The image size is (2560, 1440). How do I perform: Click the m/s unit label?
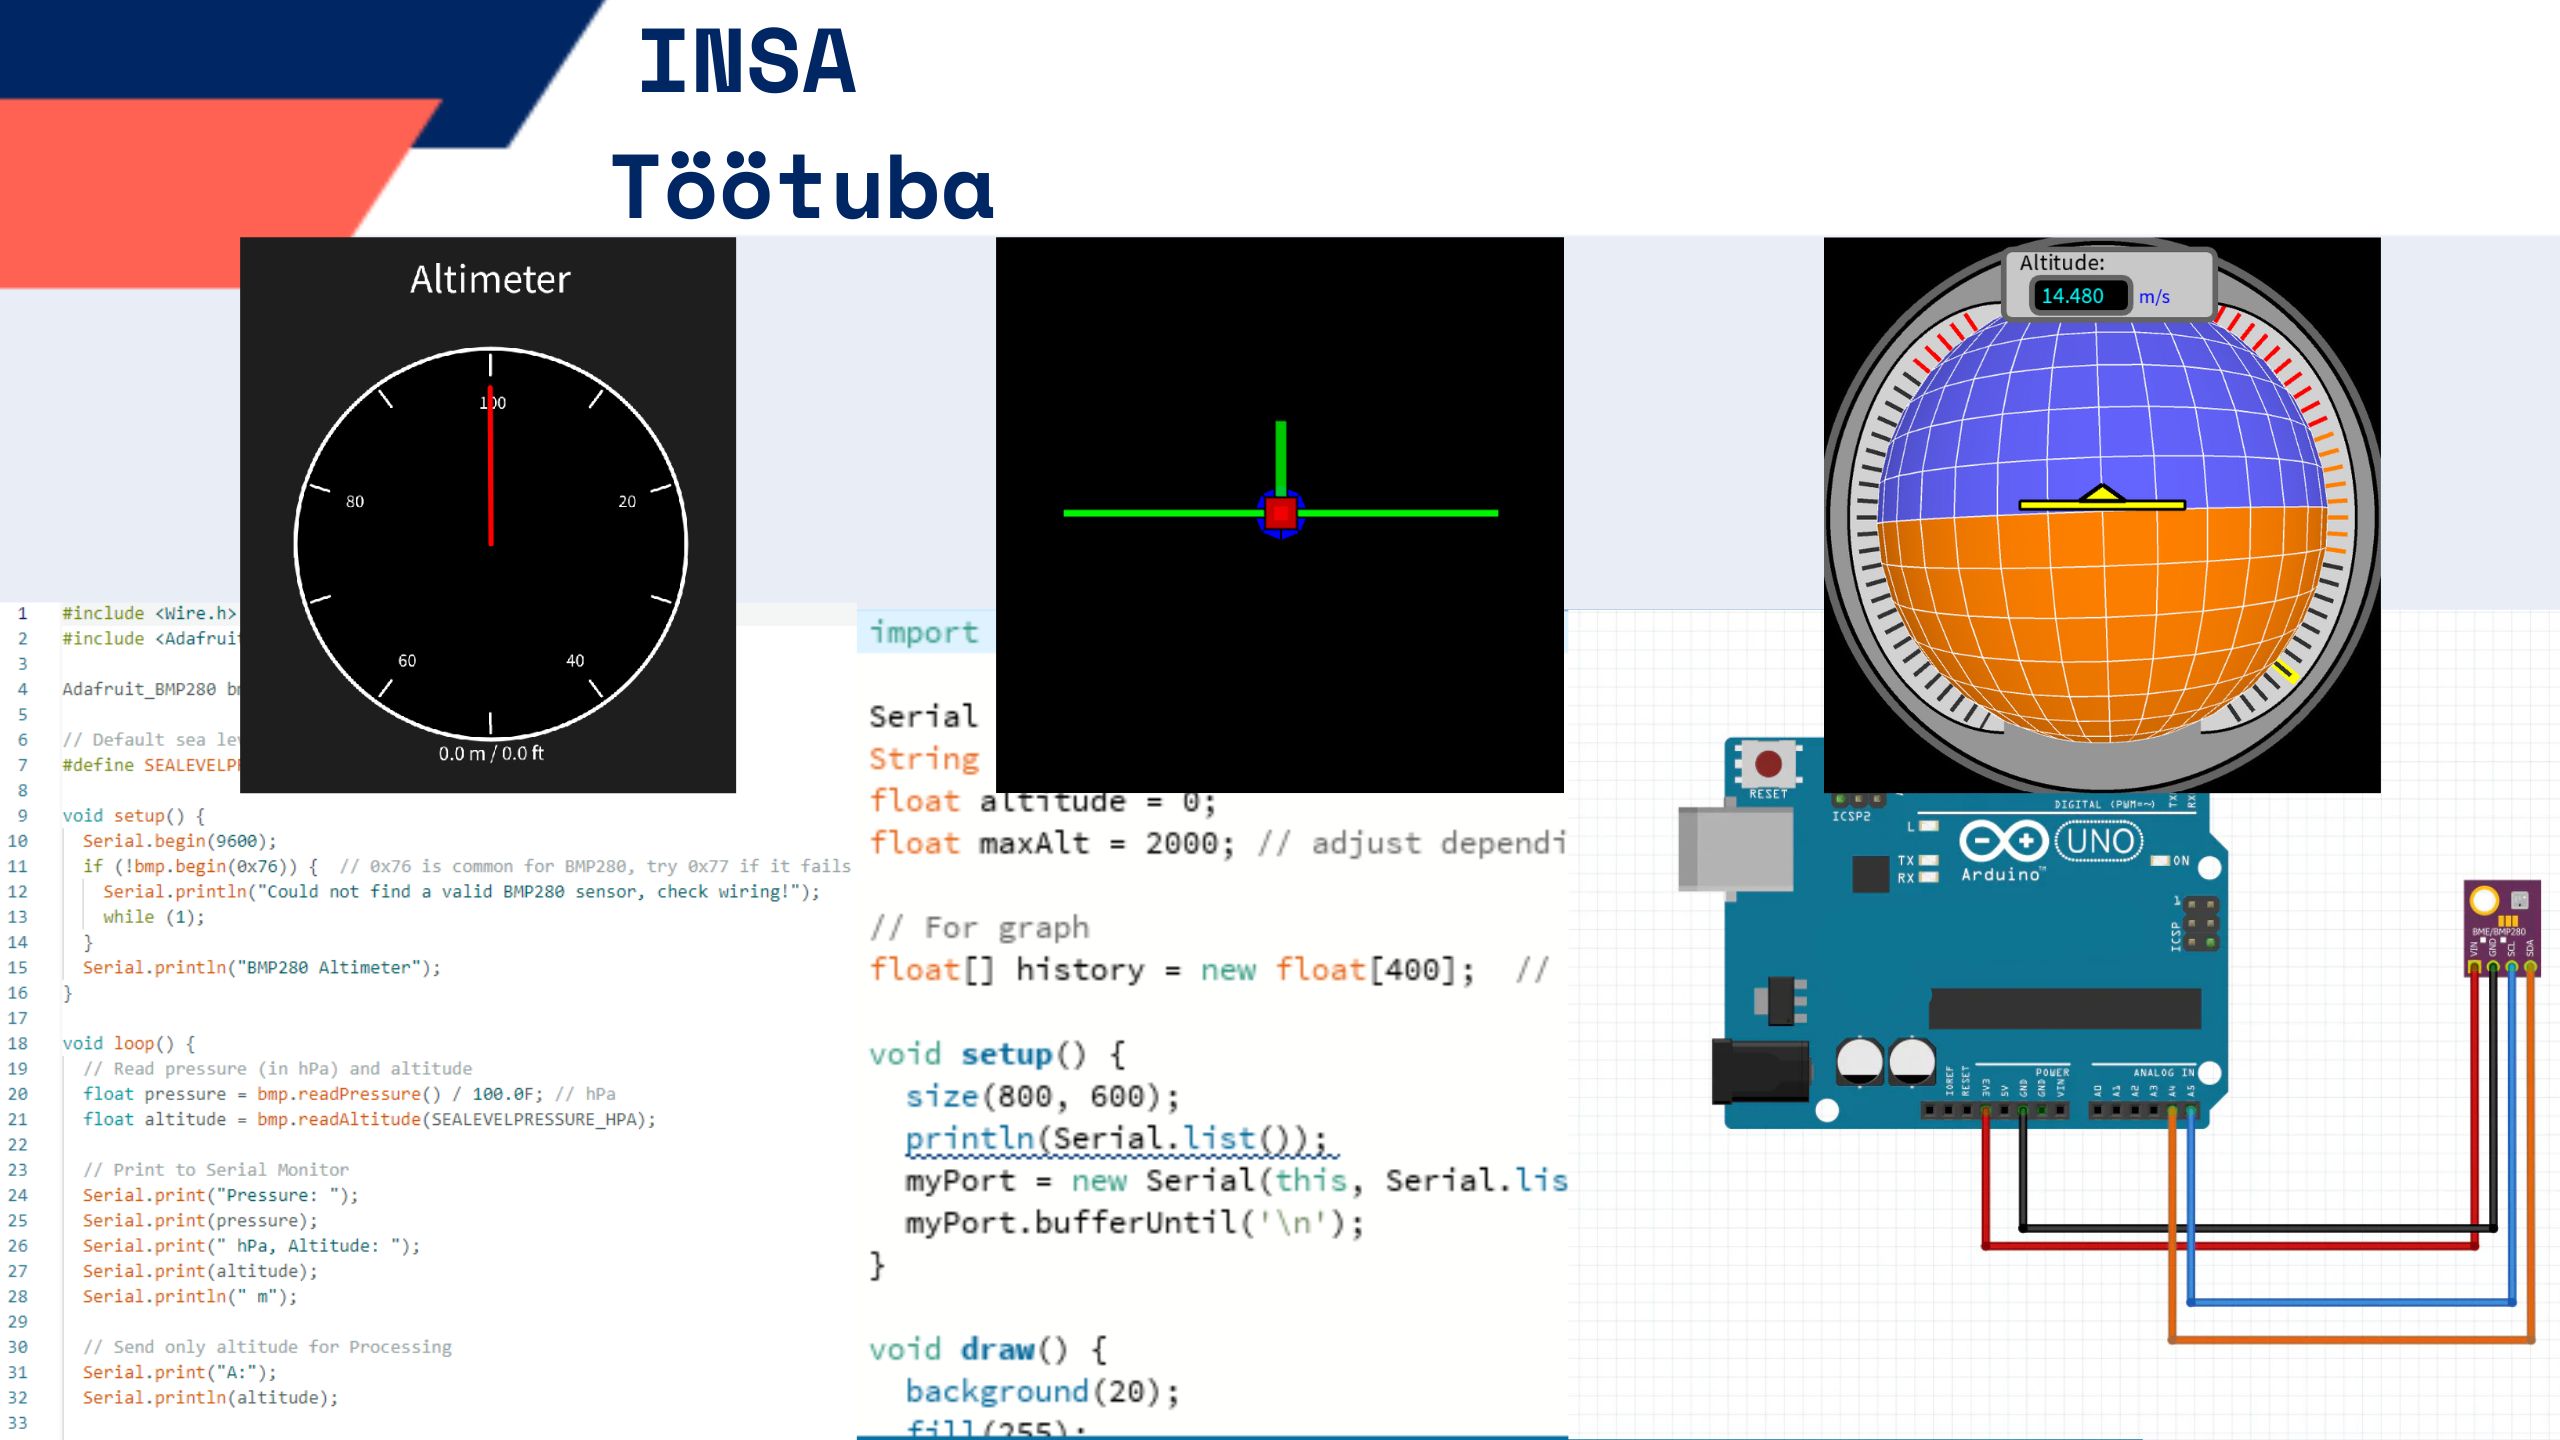(2154, 297)
